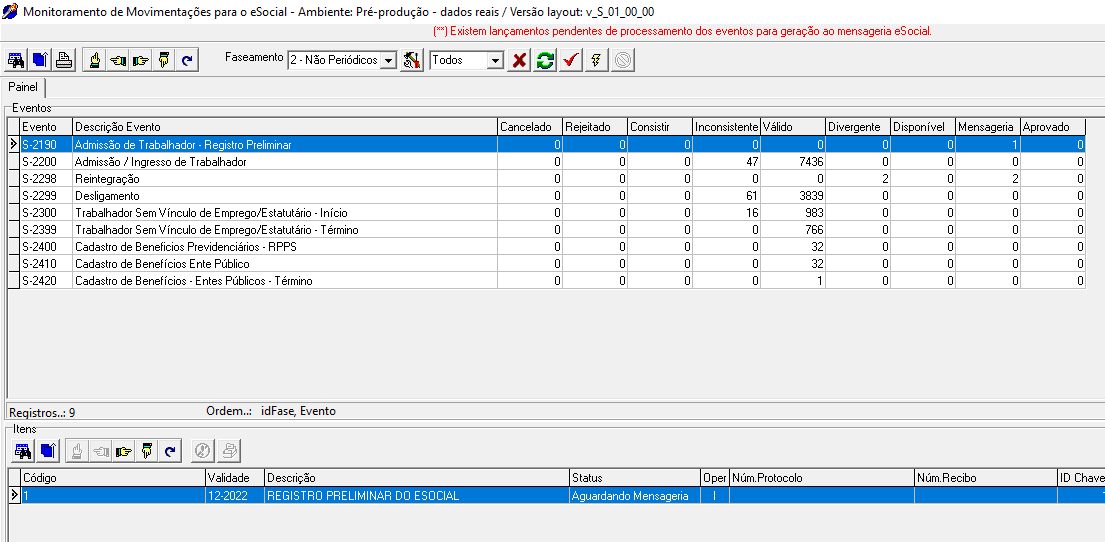Click the Status column header in Itens
1105x542 pixels.
[x=635, y=478]
